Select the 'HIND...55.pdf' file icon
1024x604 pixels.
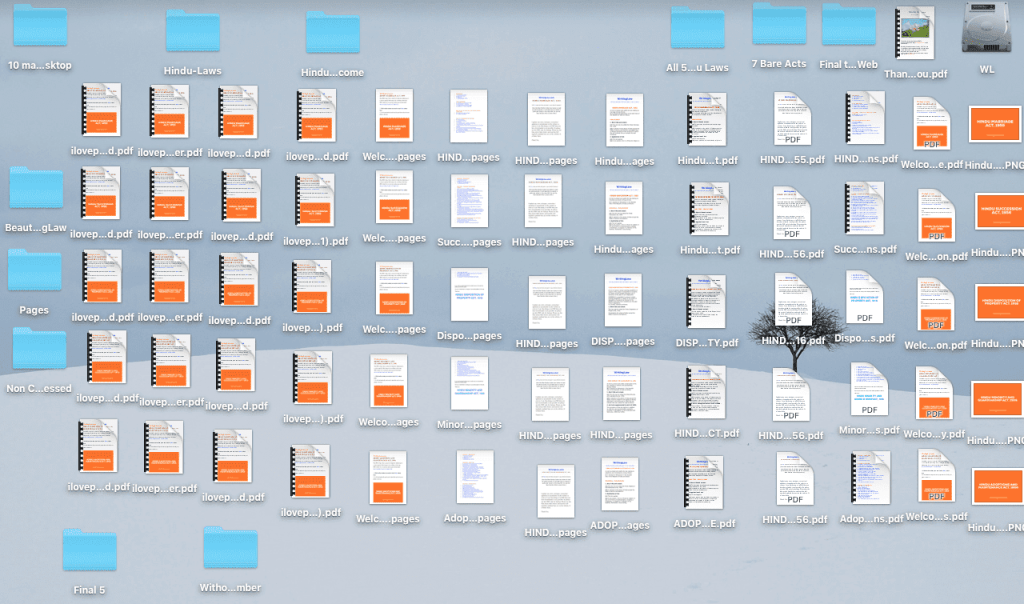(792, 118)
